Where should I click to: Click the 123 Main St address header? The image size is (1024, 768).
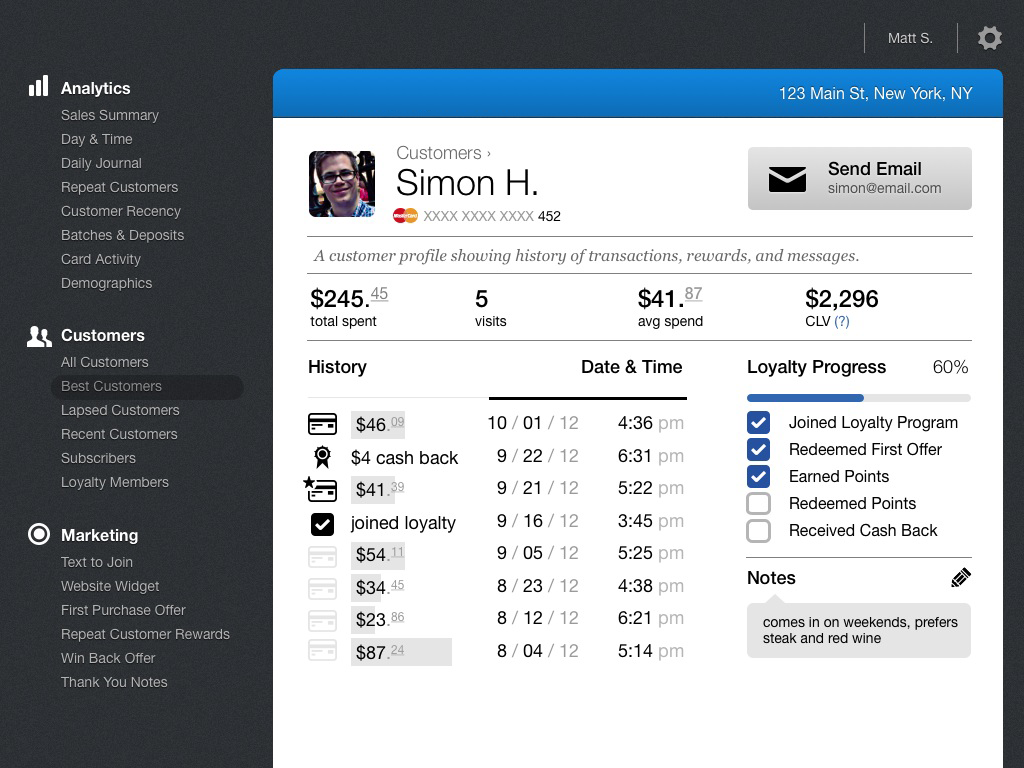tap(875, 93)
